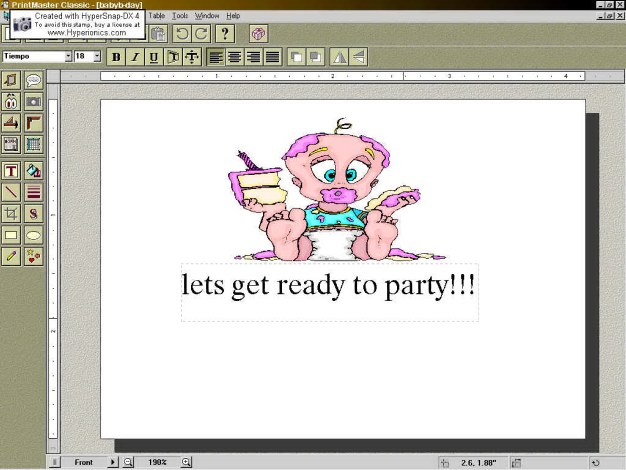Align text left
The width and height of the screenshot is (626, 470).
pos(216,57)
